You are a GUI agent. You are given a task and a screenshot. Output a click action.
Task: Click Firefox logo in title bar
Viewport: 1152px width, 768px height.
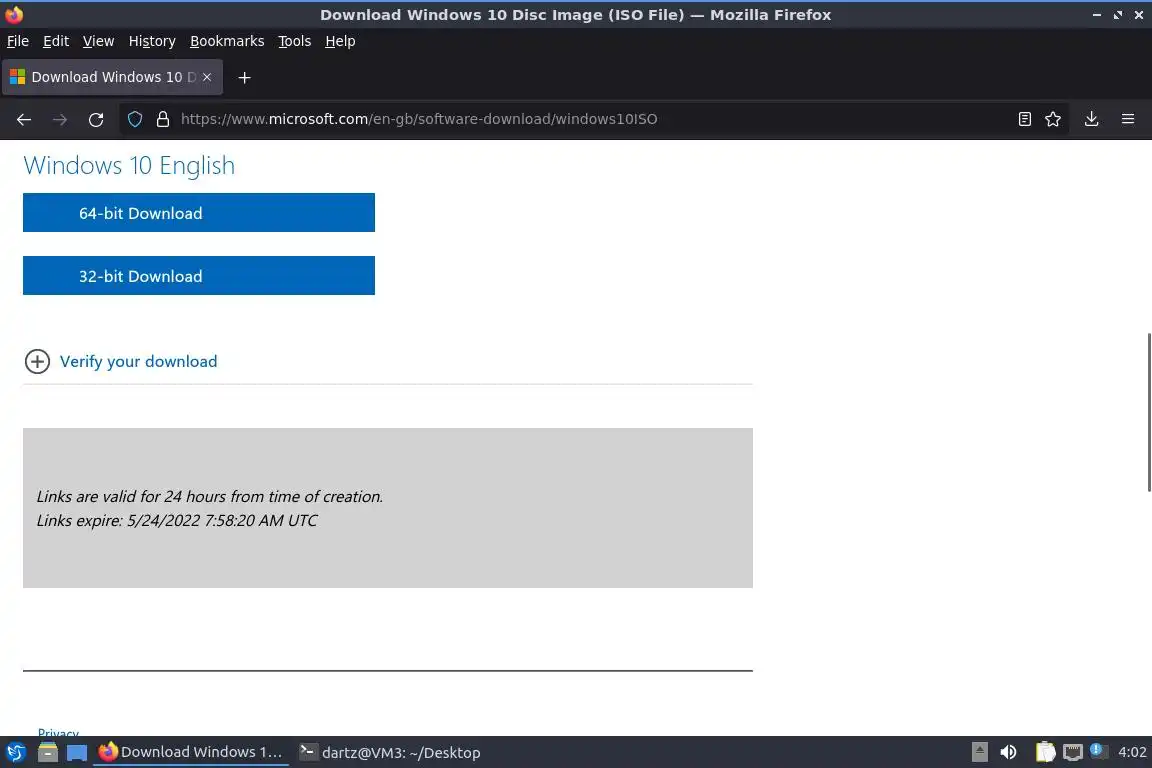14,14
